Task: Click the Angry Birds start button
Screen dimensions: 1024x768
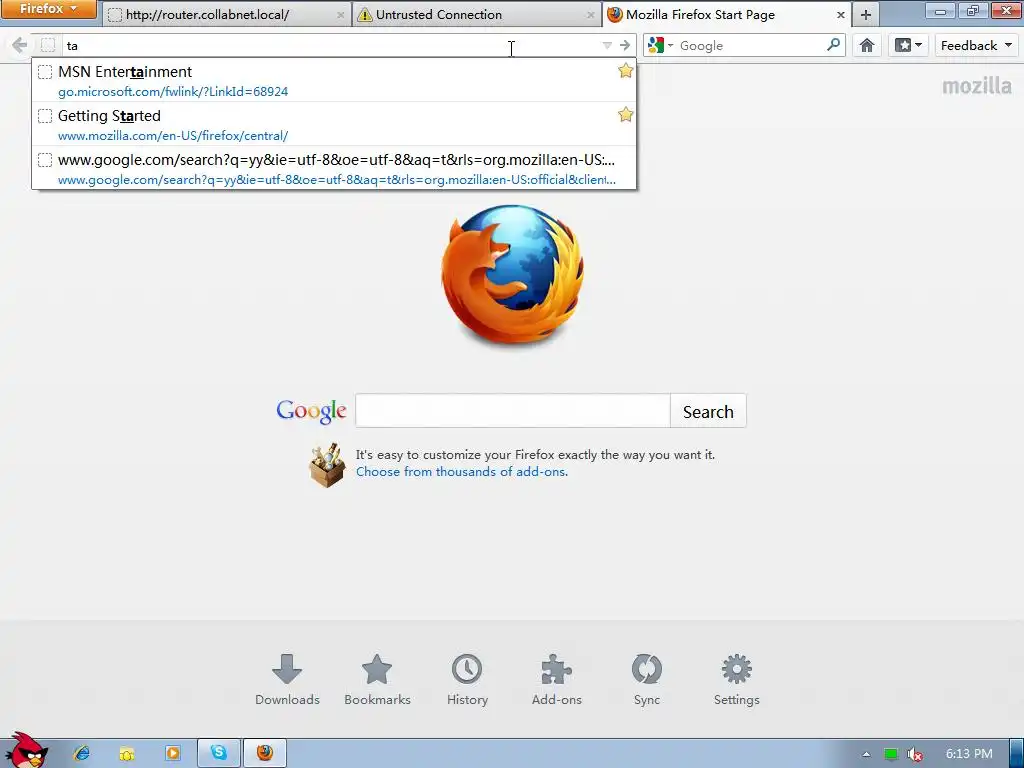Action: (x=26, y=751)
